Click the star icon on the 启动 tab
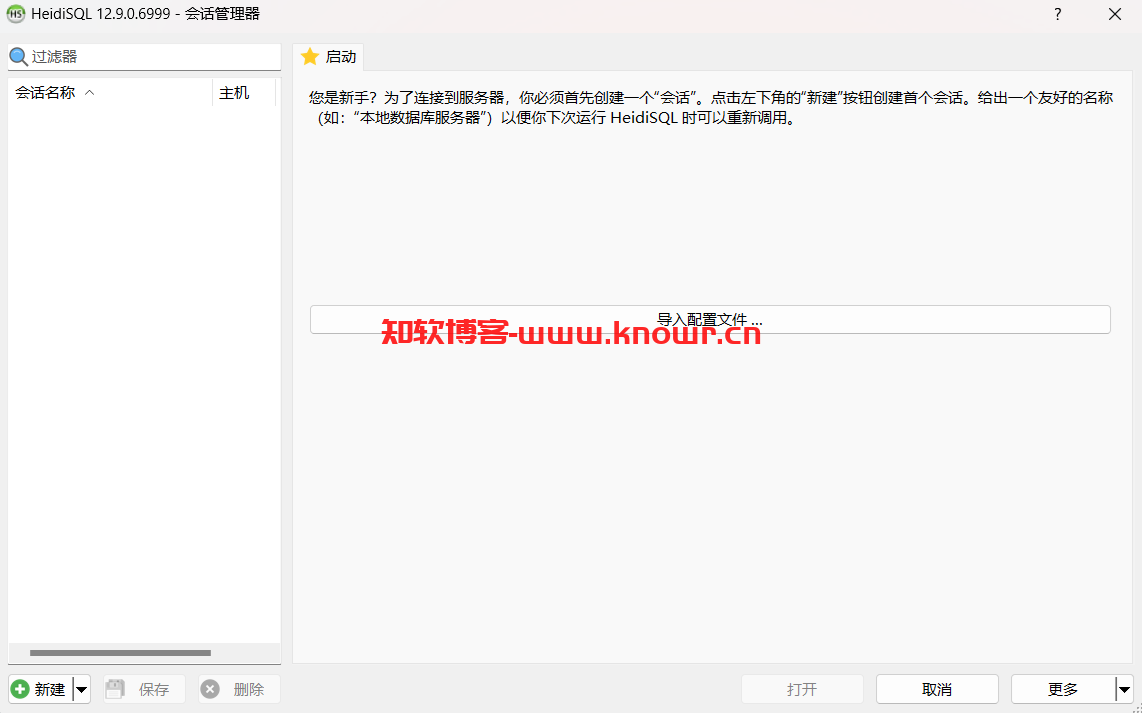The image size is (1142, 713). pyautogui.click(x=310, y=57)
